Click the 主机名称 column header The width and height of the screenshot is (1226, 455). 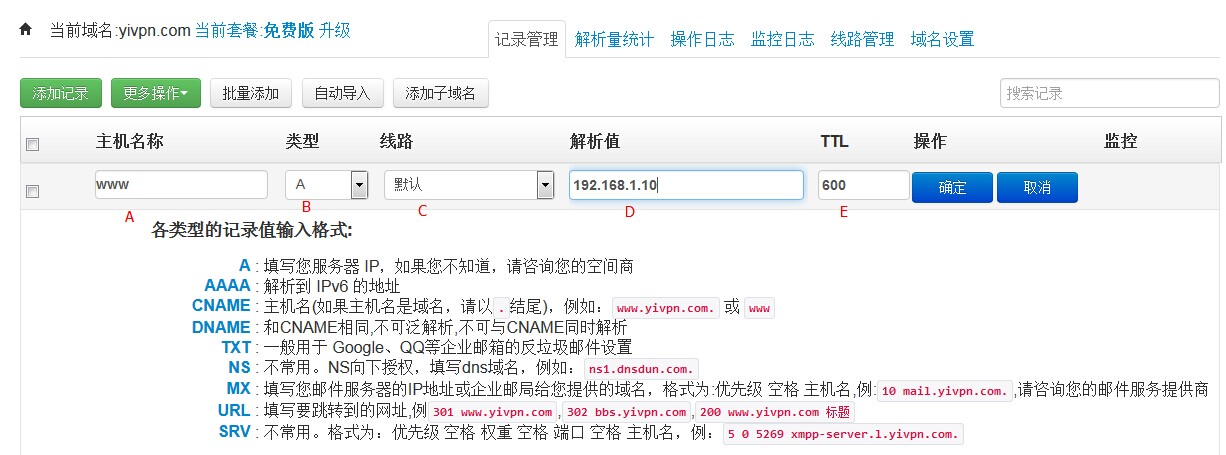tap(129, 141)
